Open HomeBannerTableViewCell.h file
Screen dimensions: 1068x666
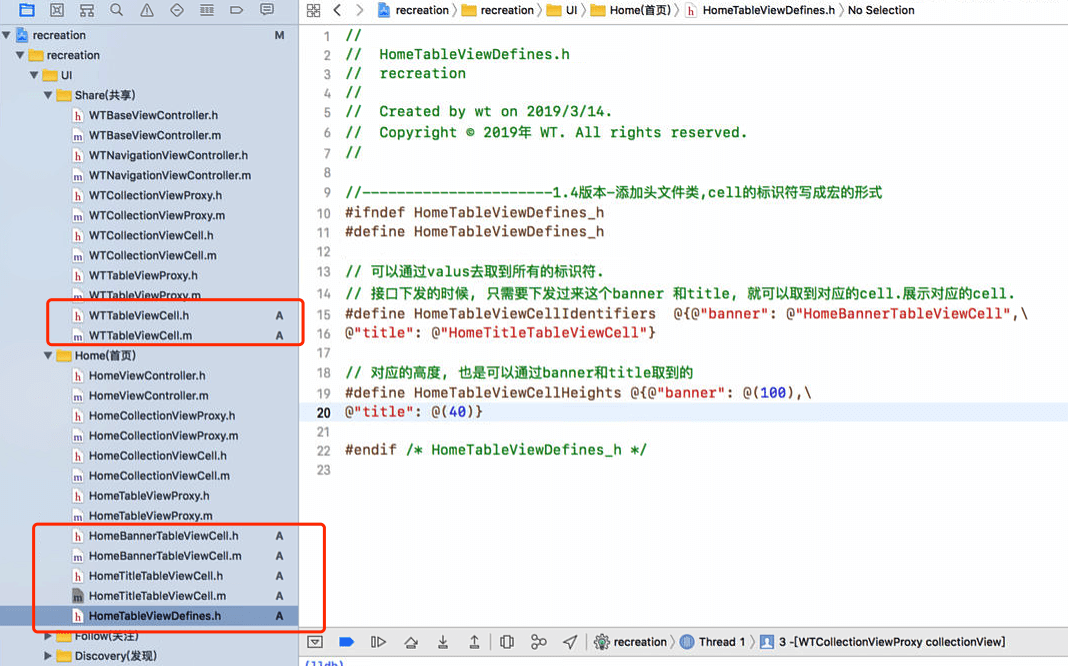(x=163, y=535)
